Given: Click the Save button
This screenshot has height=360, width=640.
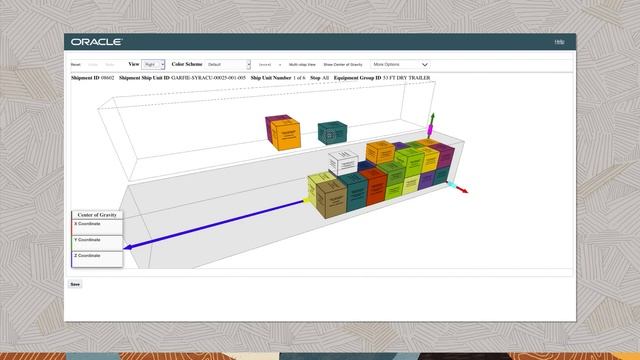Looking at the screenshot, I should [75, 284].
